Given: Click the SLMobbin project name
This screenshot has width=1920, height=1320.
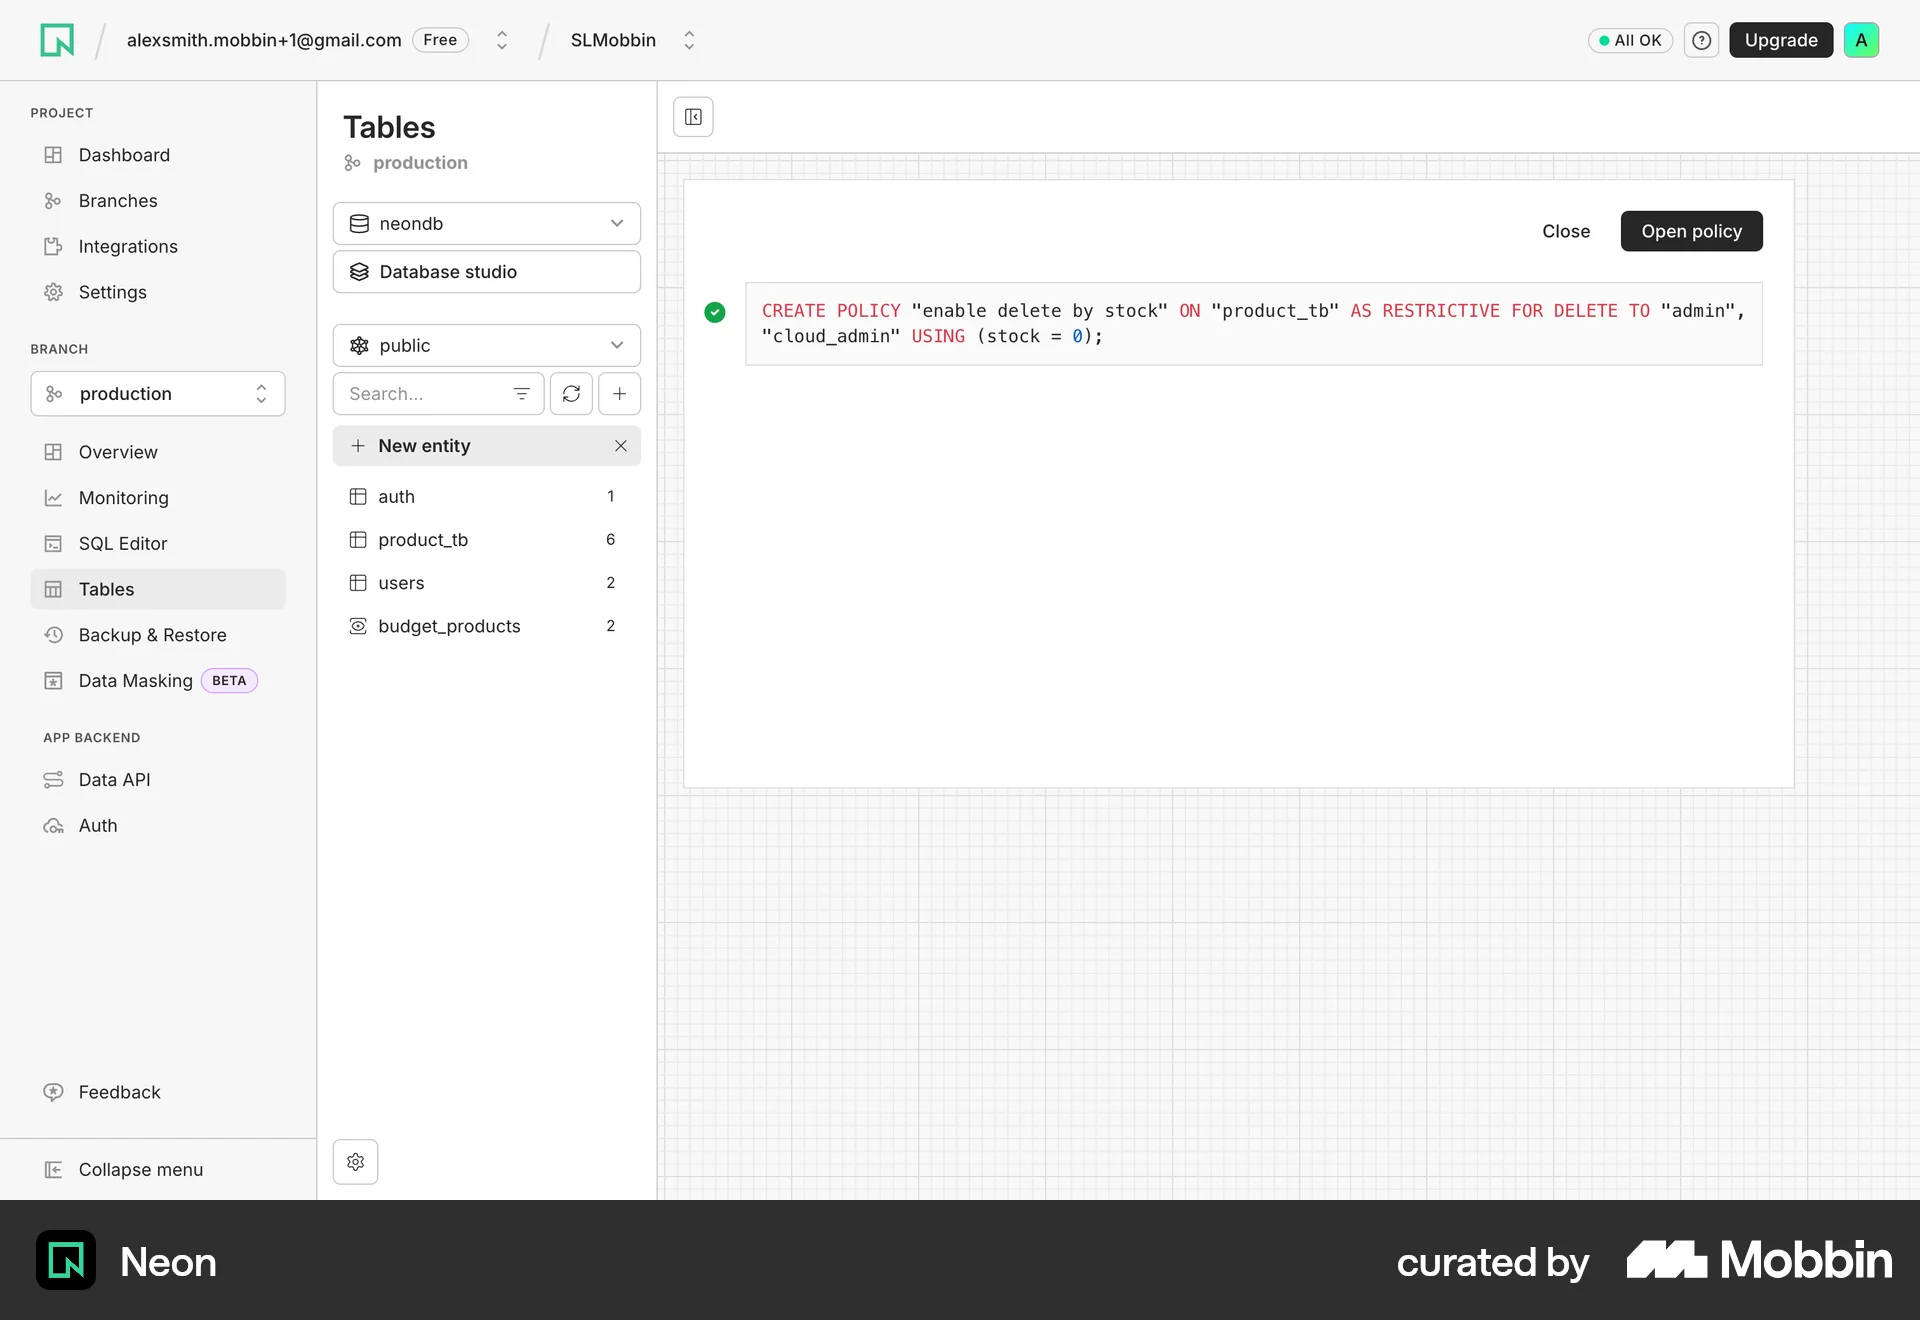Looking at the screenshot, I should pos(613,40).
